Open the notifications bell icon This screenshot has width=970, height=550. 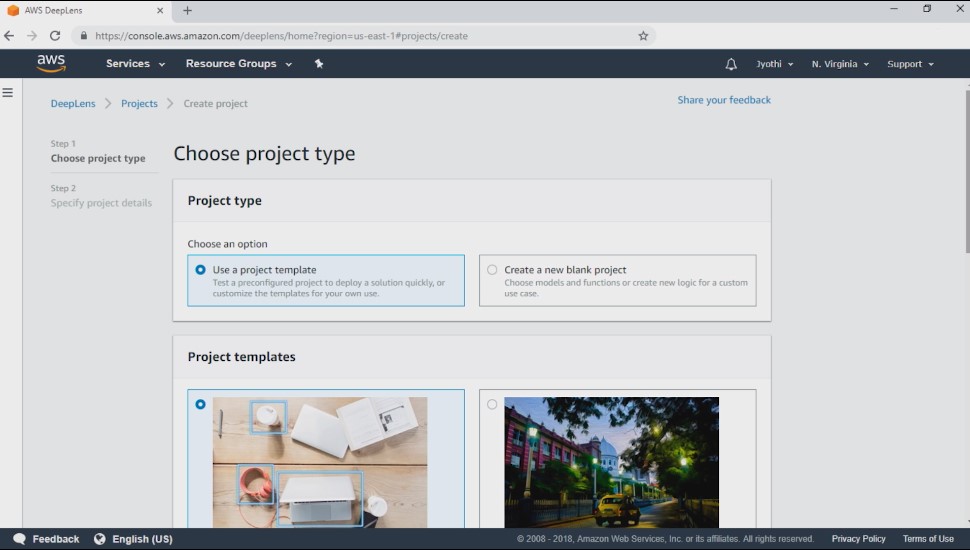[731, 64]
